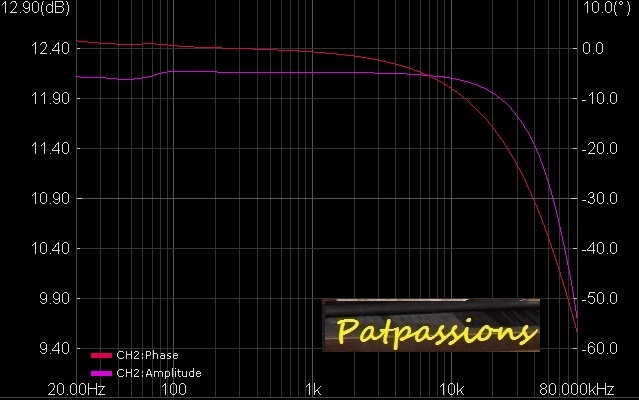The image size is (639, 400).
Task: Select the CH2:Amplitude legend label
Action: (x=159, y=373)
